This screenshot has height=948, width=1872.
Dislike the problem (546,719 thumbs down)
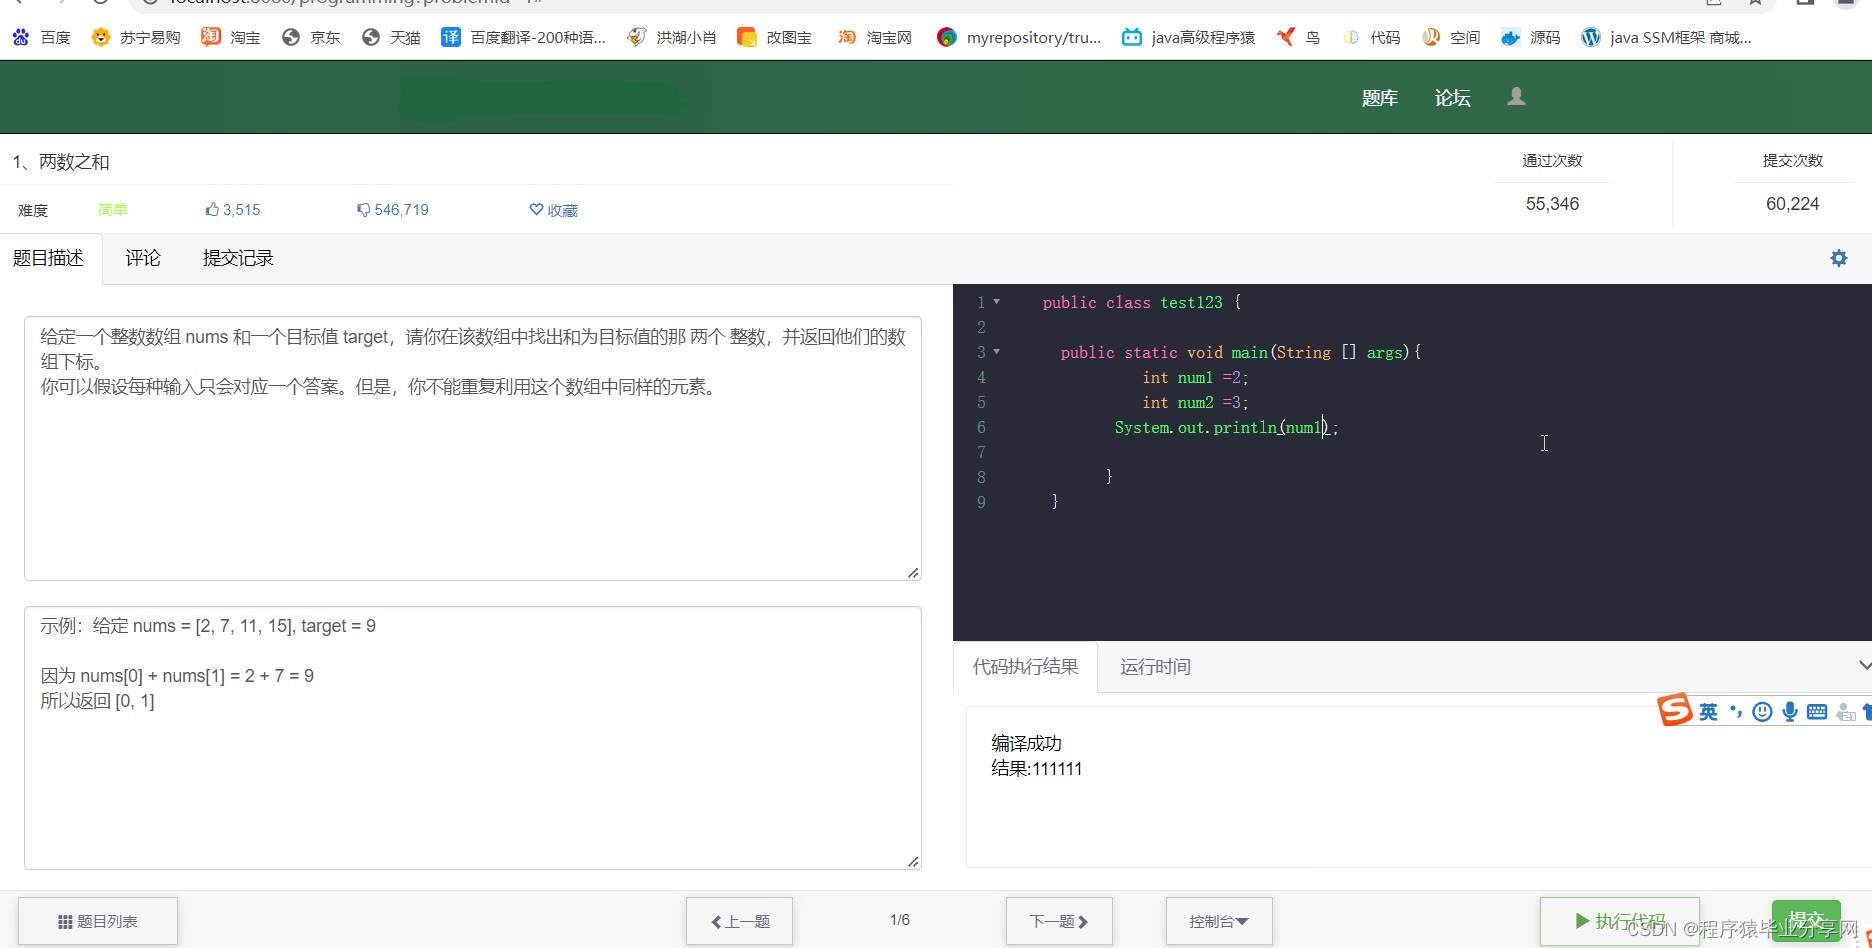point(392,210)
